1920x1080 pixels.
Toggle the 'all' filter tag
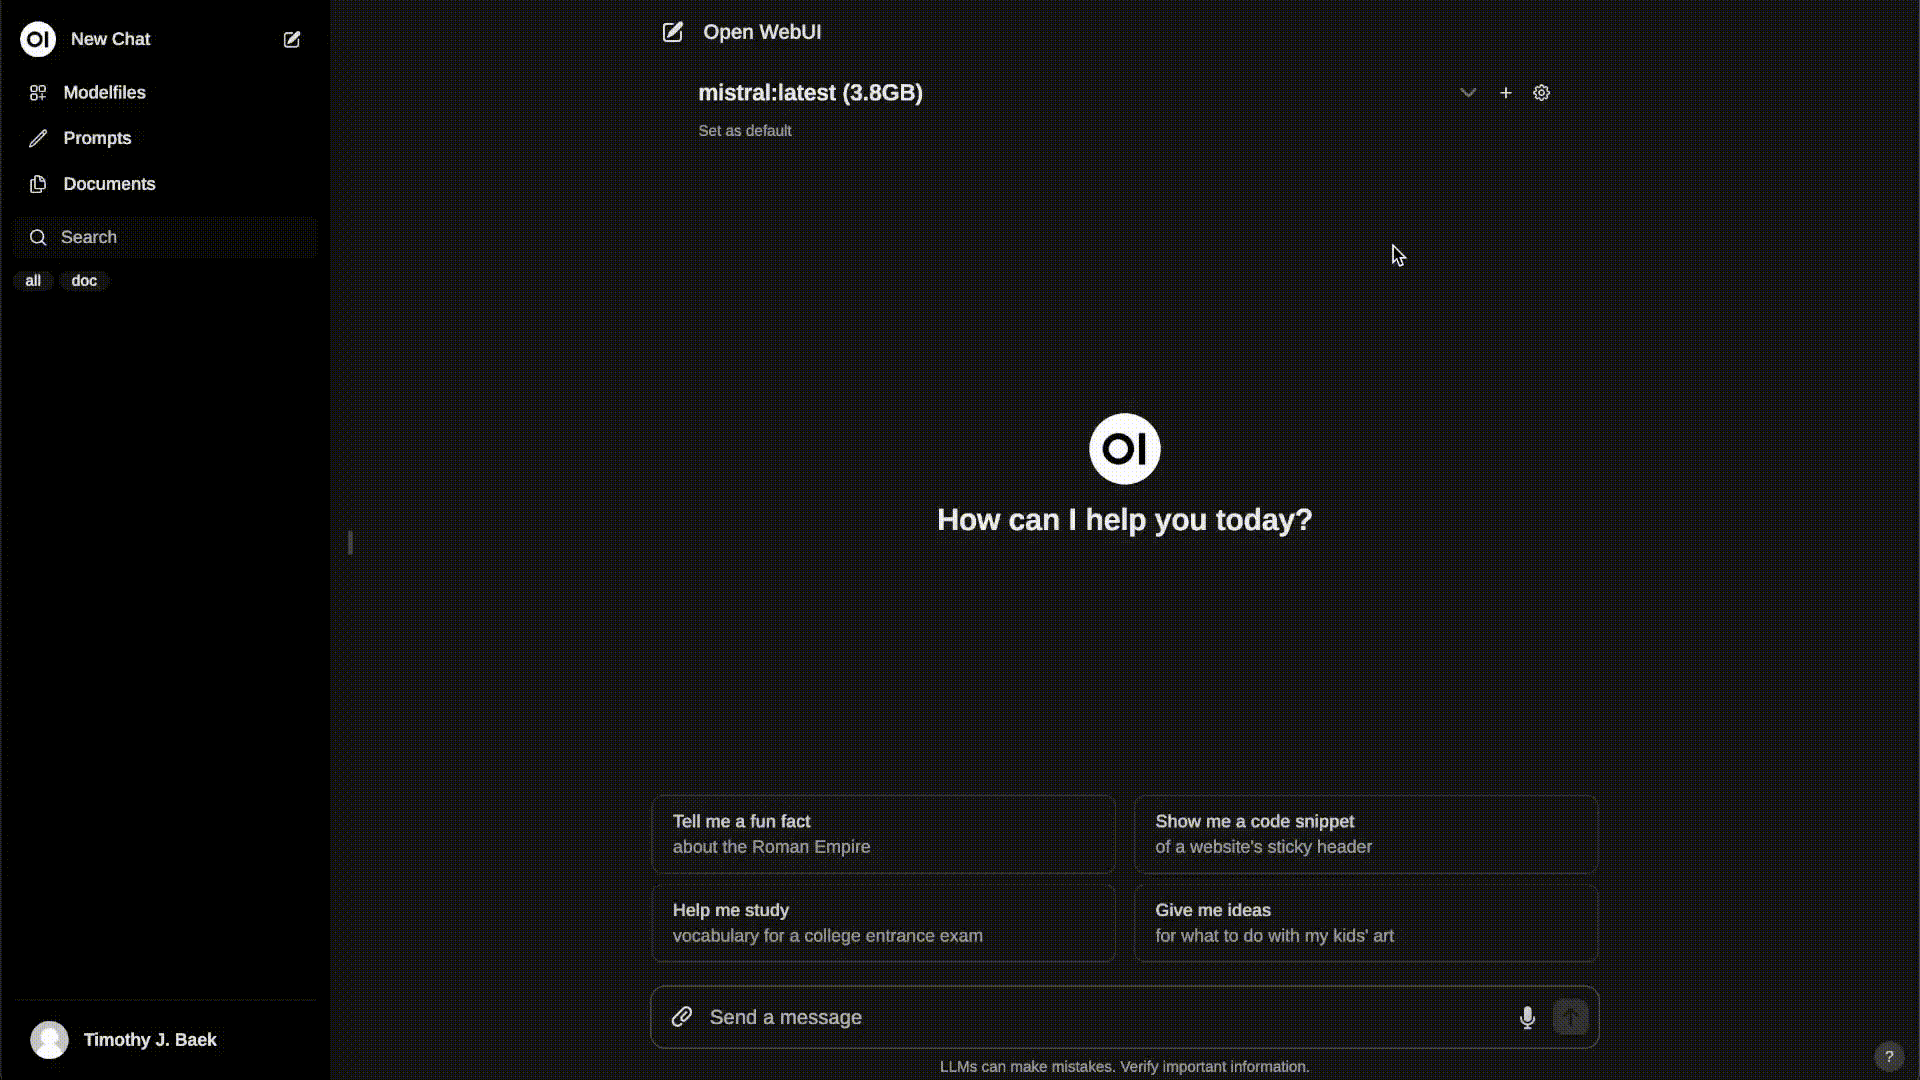[33, 281]
